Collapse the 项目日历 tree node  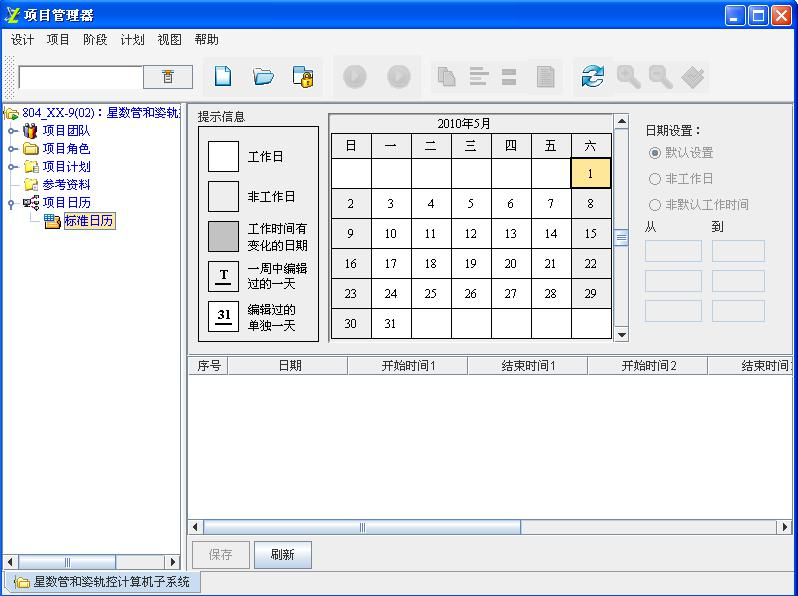click(12, 203)
